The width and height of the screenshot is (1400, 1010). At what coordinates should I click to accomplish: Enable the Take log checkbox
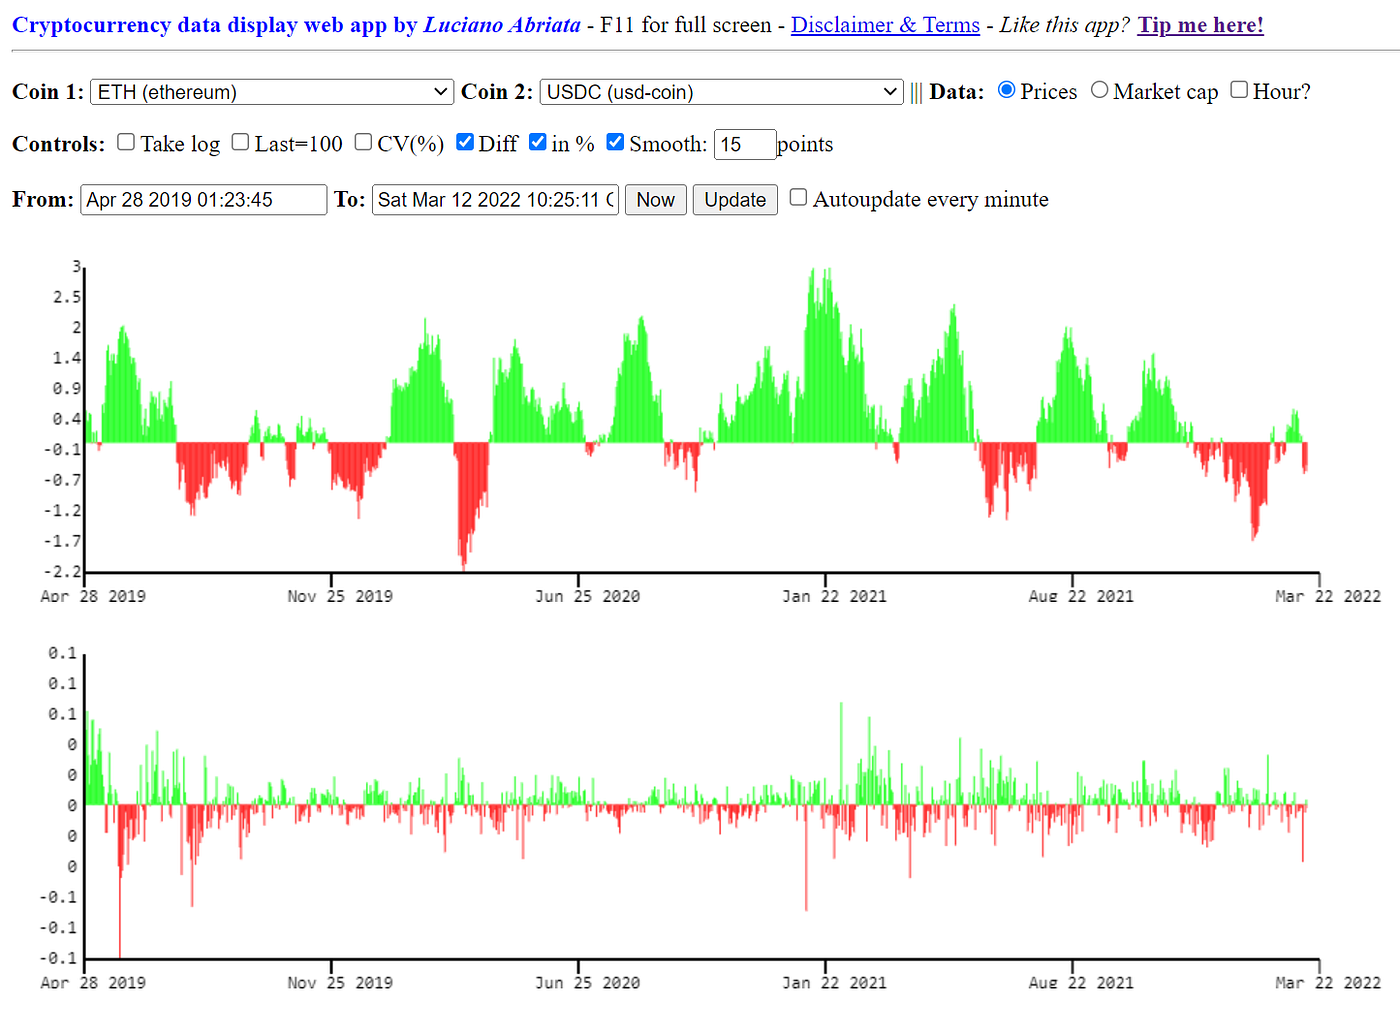pos(125,142)
